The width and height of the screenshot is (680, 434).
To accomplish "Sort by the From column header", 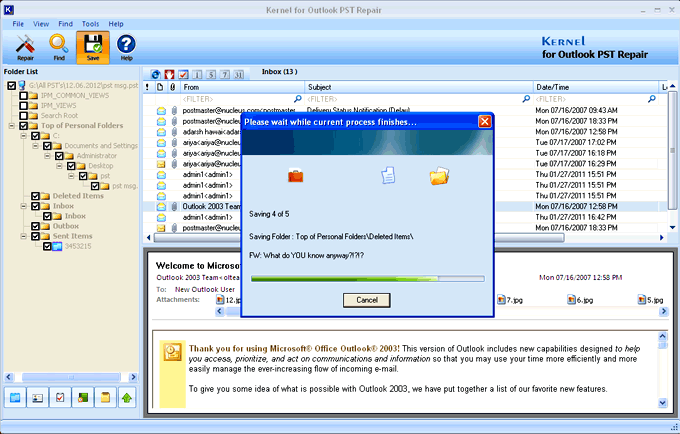I will click(242, 87).
